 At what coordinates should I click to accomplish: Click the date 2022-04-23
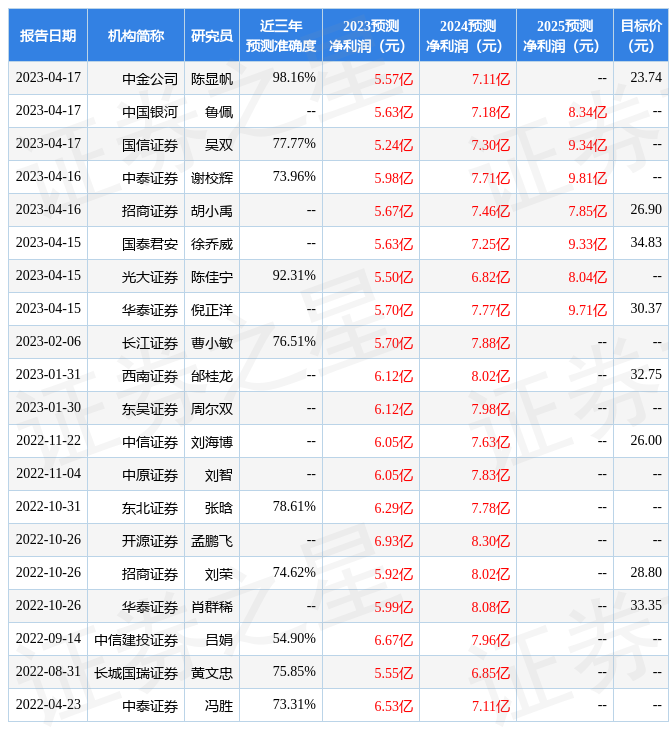coord(48,705)
